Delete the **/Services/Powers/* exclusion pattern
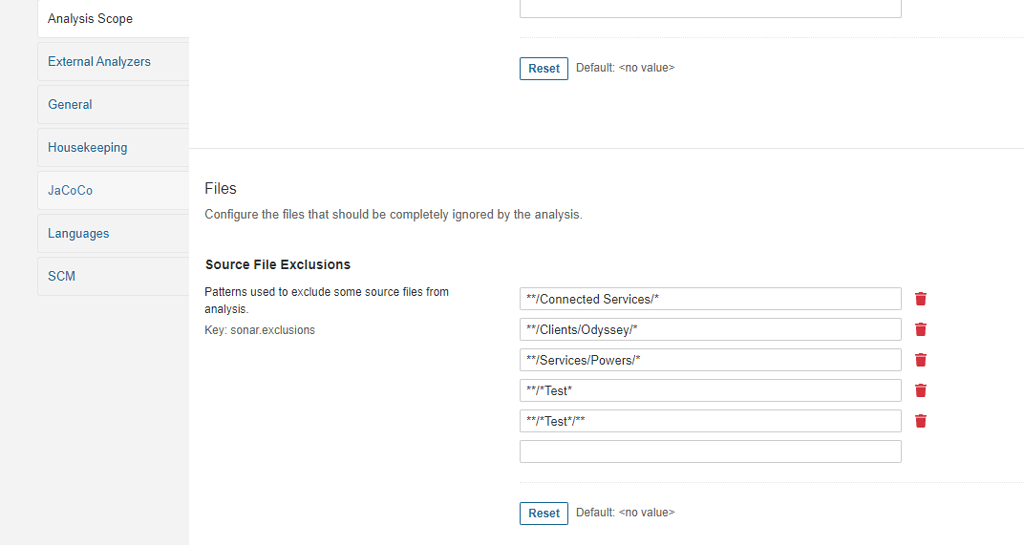Image resolution: width=1024 pixels, height=545 pixels. tap(921, 360)
